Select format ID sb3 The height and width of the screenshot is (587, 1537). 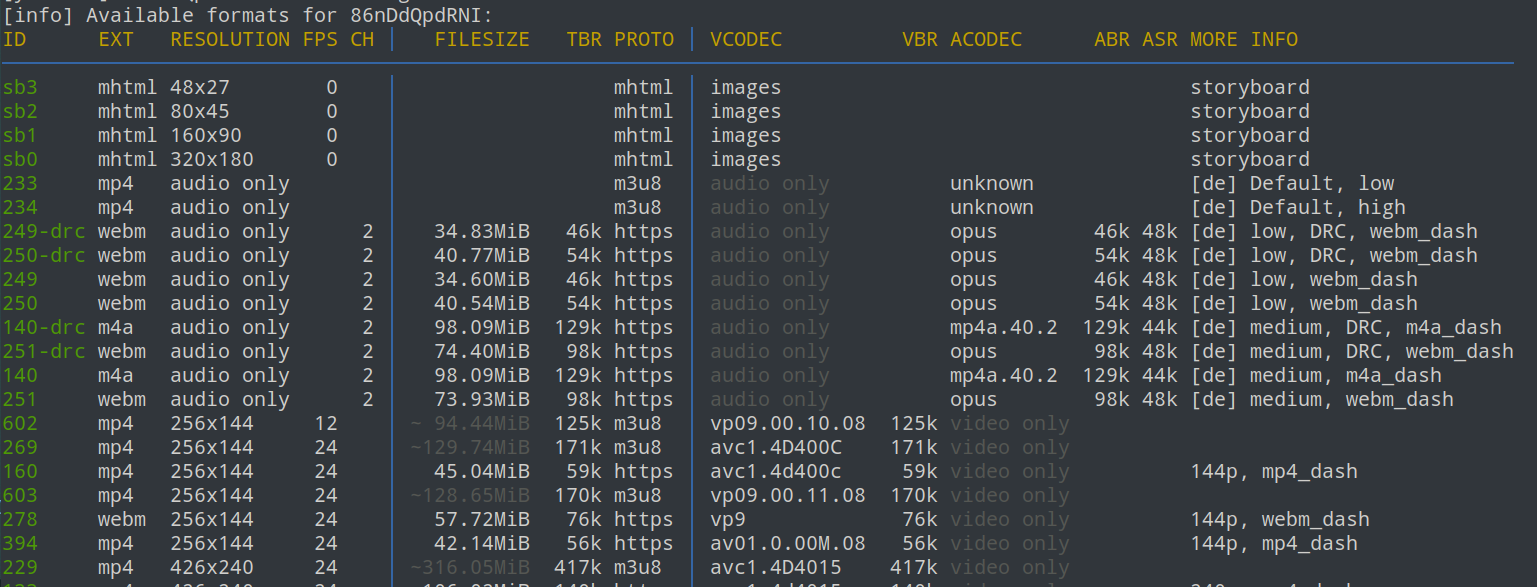coord(20,88)
